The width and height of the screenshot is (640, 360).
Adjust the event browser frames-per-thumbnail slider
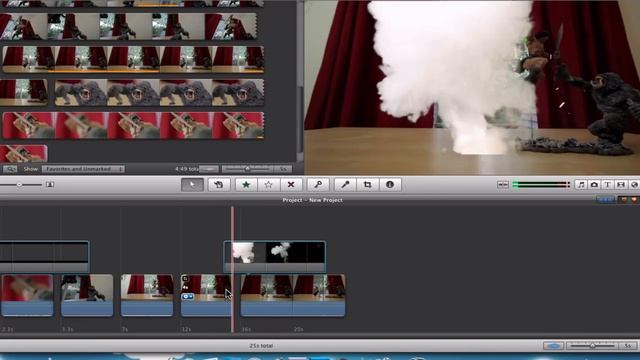(247, 169)
